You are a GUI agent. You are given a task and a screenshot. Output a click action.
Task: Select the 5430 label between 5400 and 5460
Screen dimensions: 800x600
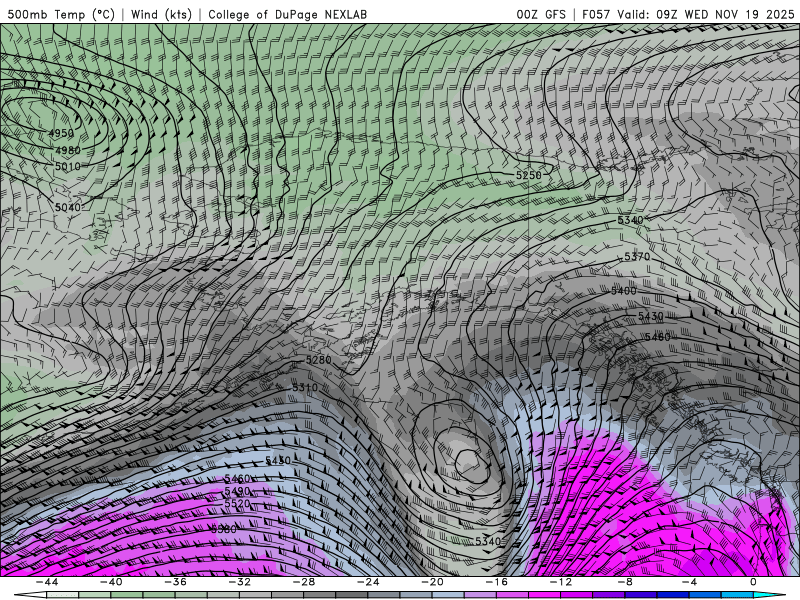click(651, 316)
